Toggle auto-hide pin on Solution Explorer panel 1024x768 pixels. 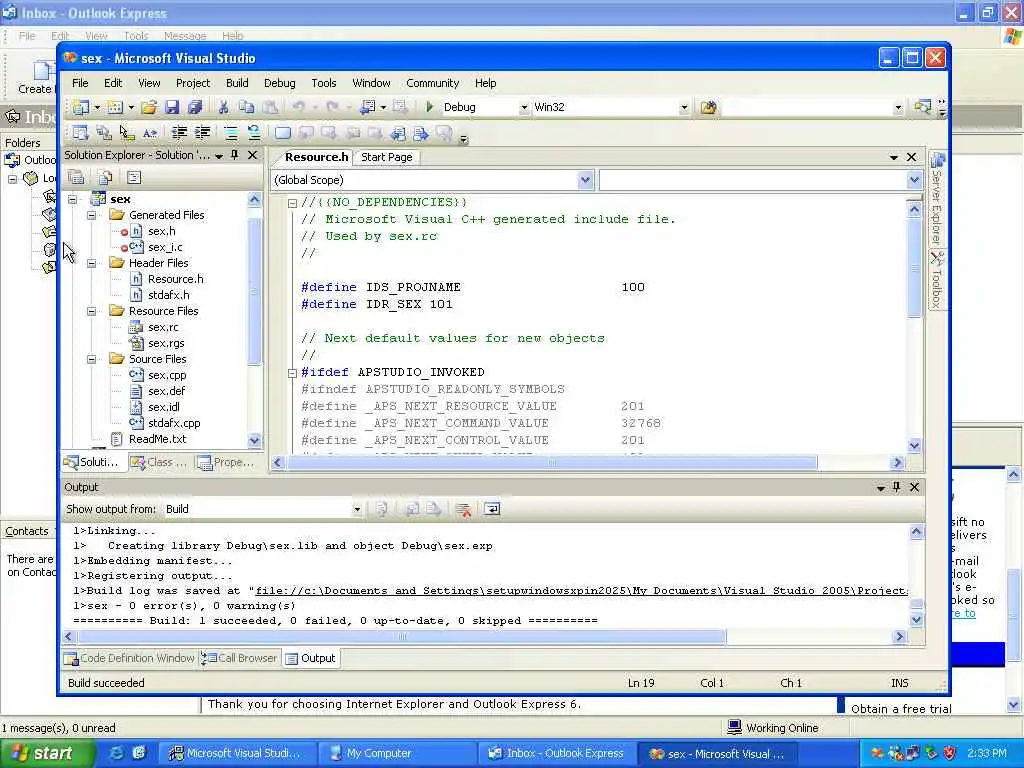coord(235,155)
